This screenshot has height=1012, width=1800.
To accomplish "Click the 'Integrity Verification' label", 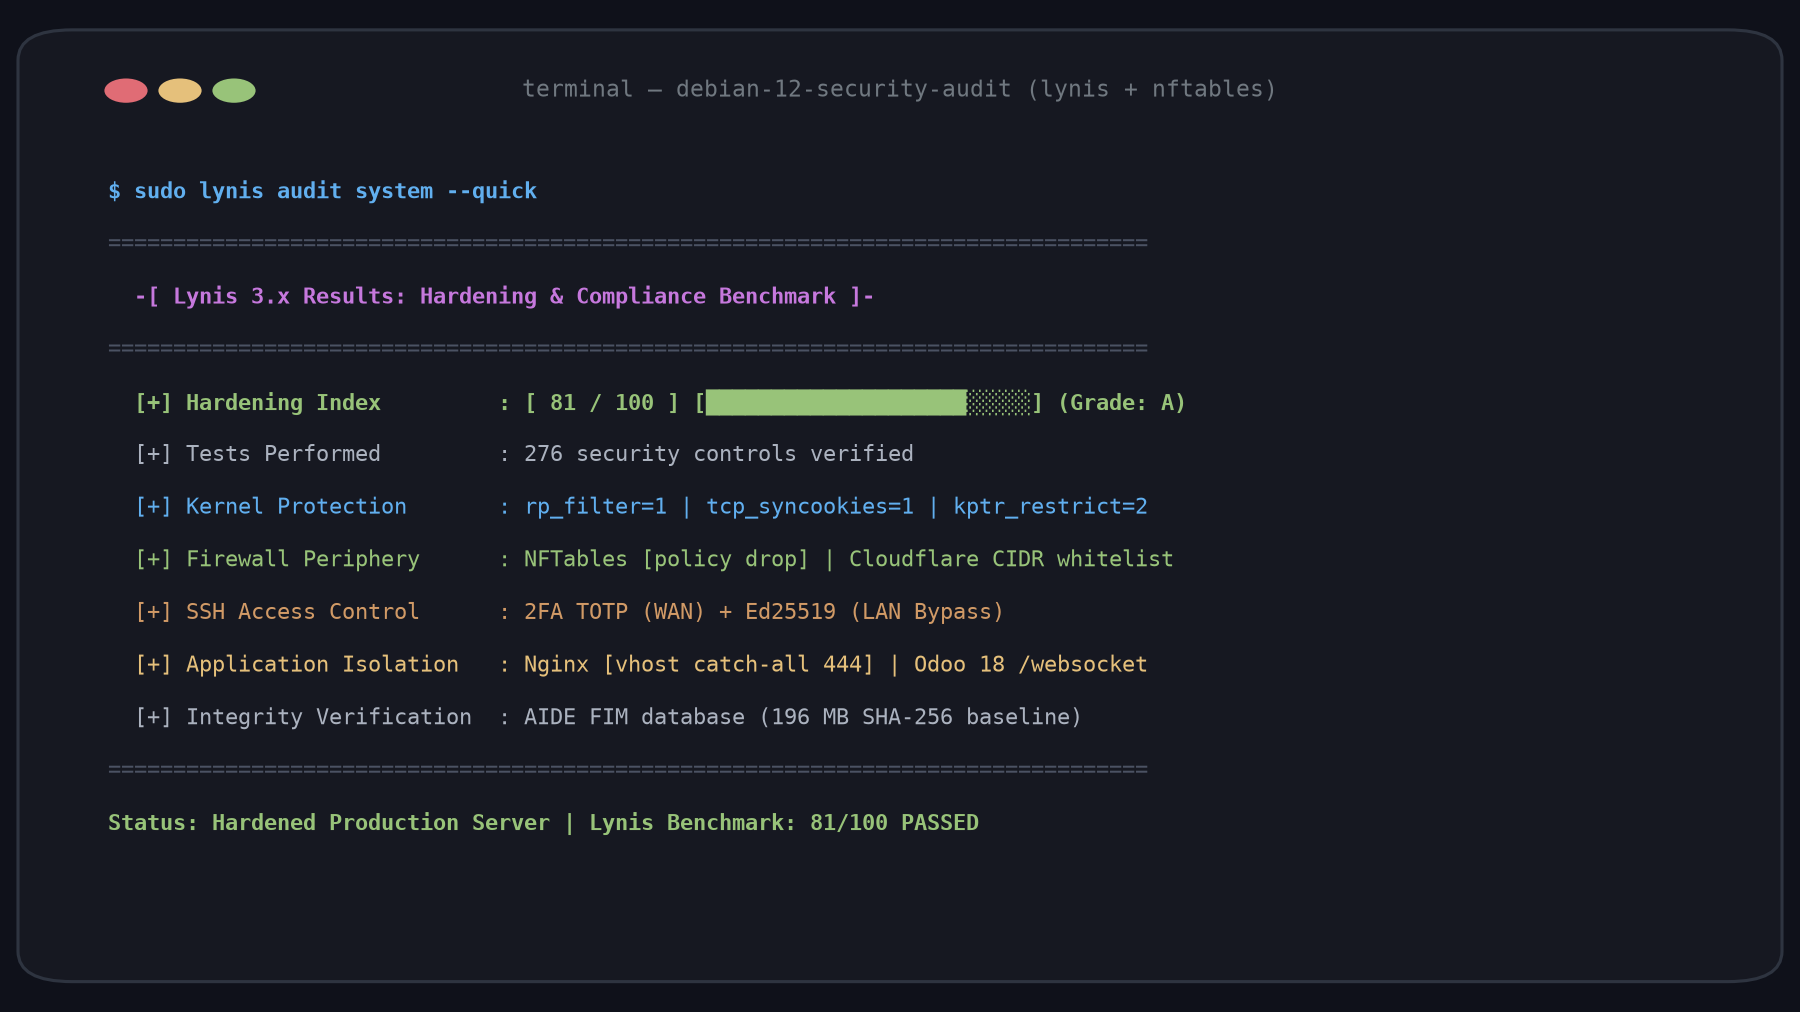I will point(329,717).
